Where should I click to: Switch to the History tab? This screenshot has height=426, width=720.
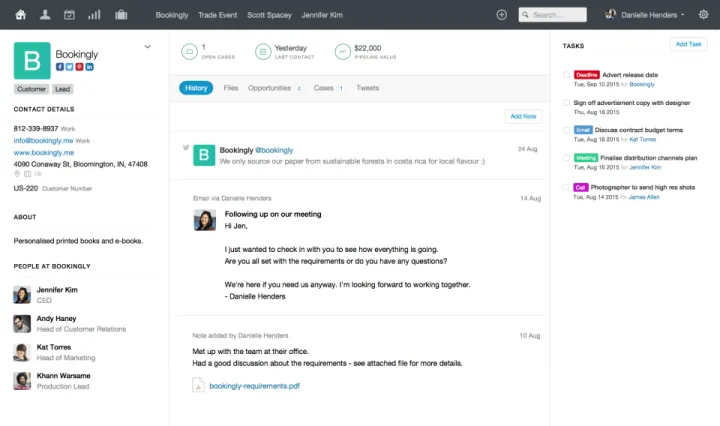[196, 88]
